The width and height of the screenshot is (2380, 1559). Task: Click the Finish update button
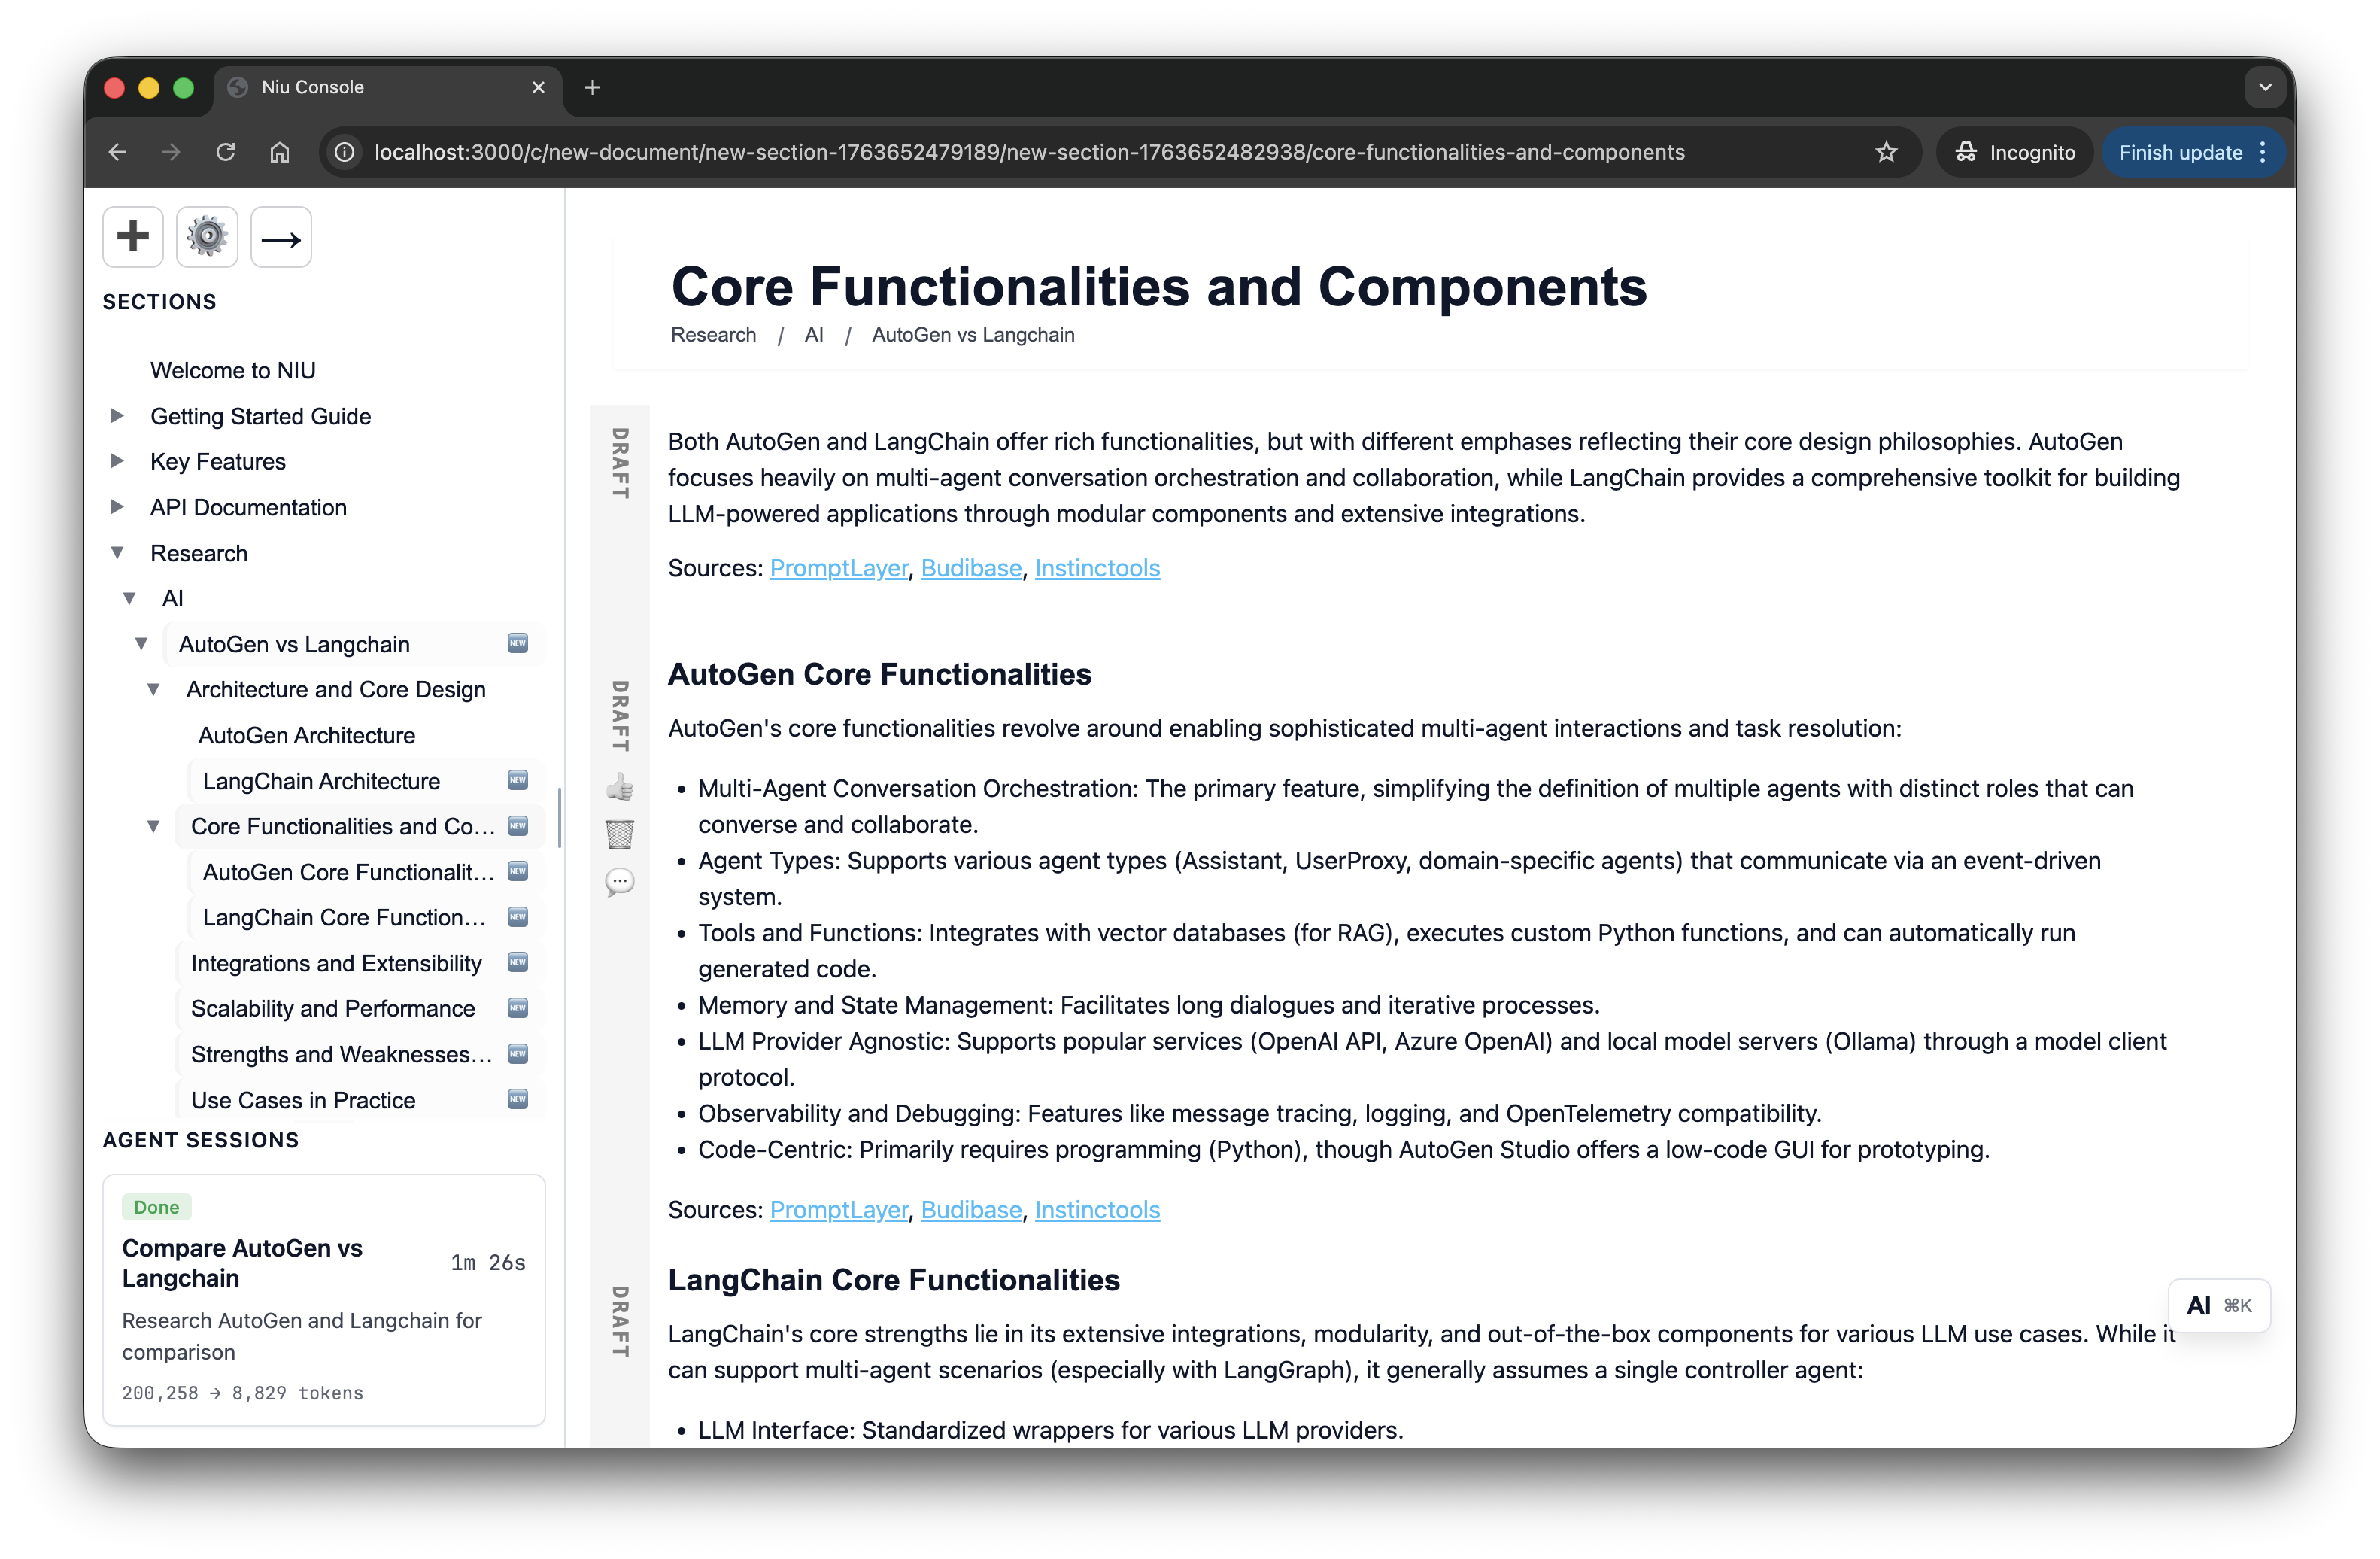coord(2191,152)
